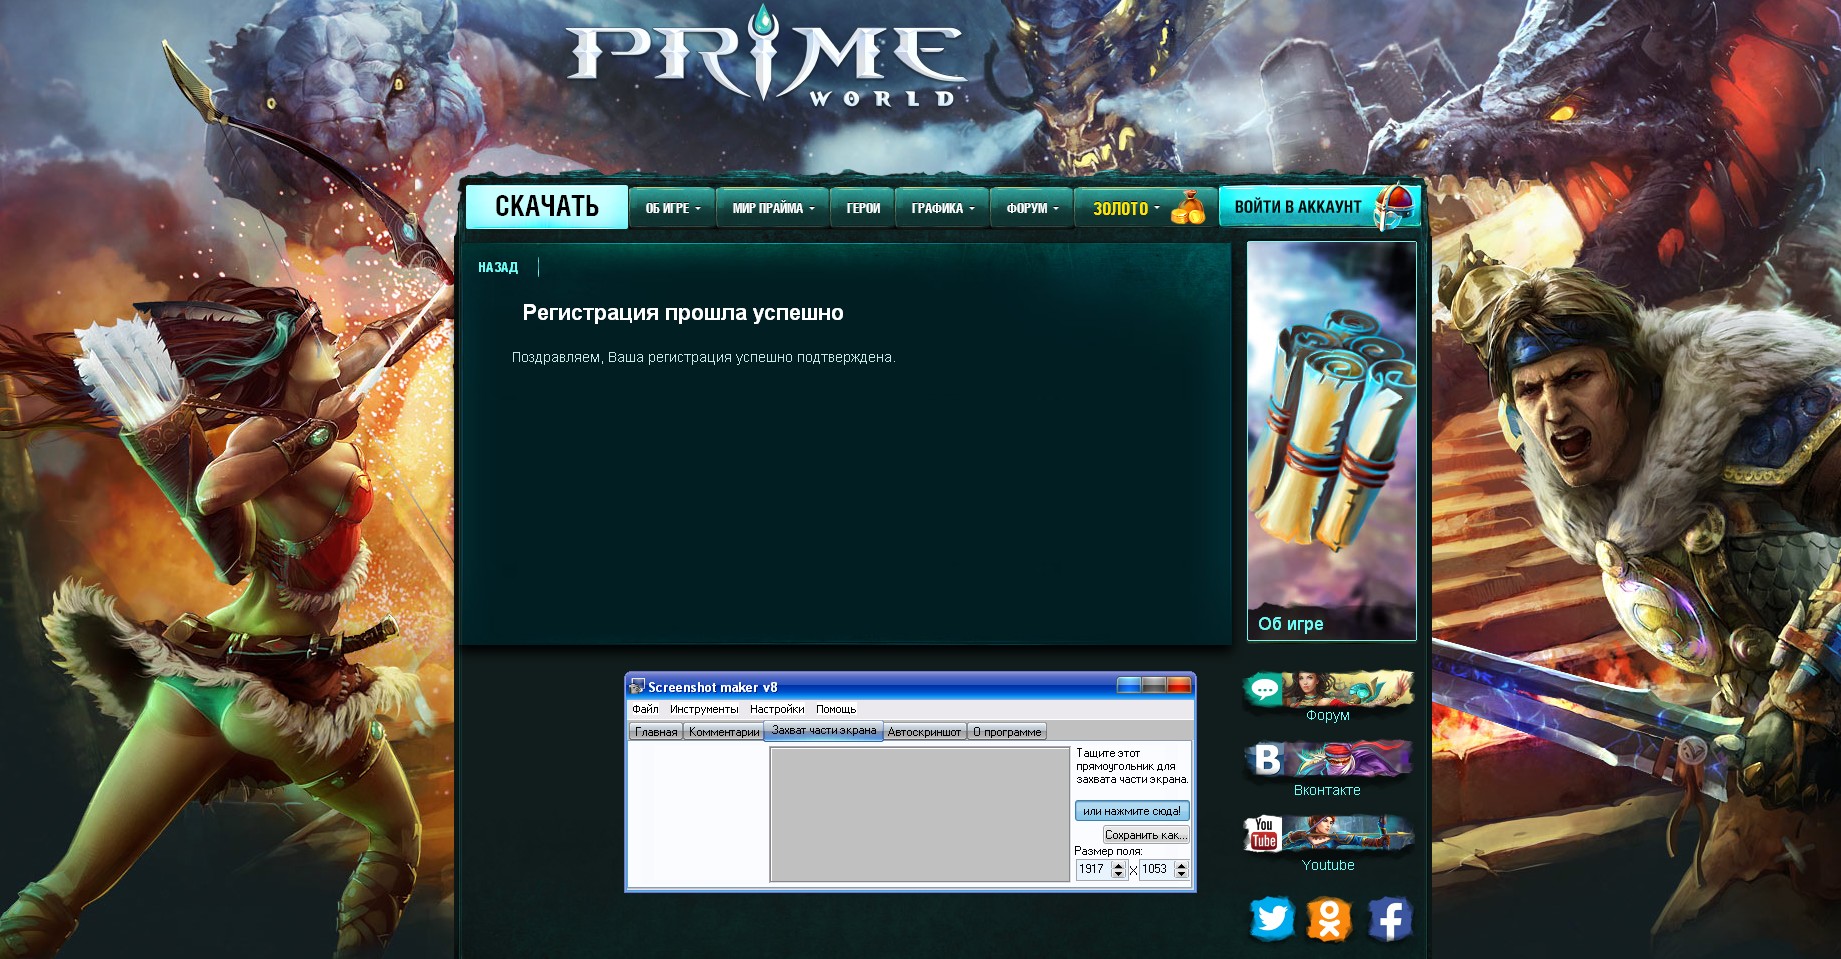Image resolution: width=1841 pixels, height=959 pixels.
Task: Open the Файл menu in Screenshot maker
Action: (x=645, y=709)
